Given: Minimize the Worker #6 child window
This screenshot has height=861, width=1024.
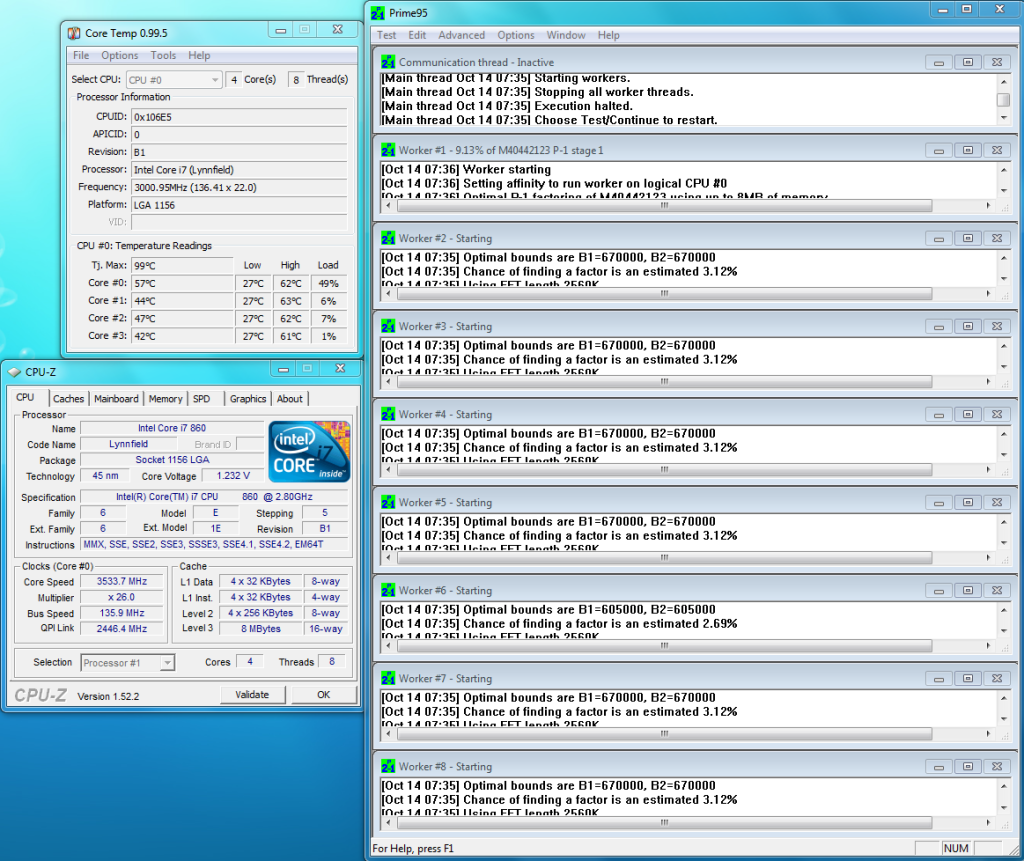Looking at the screenshot, I should pyautogui.click(x=939, y=590).
